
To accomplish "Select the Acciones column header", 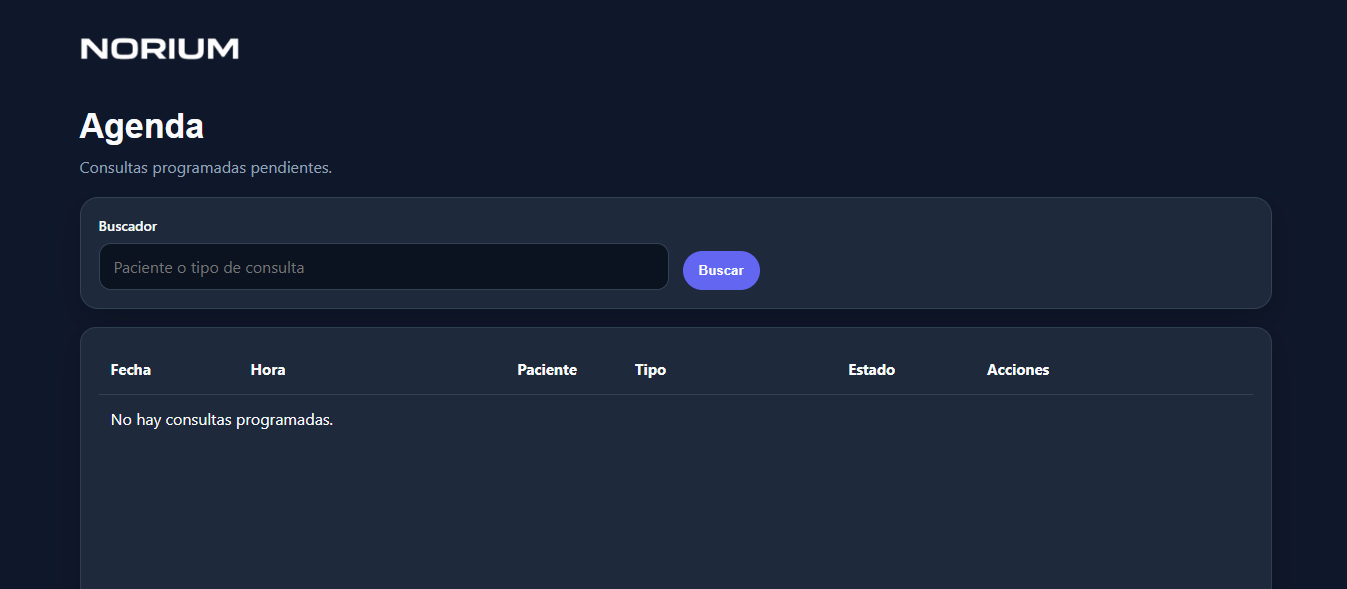I will [x=1017, y=370].
